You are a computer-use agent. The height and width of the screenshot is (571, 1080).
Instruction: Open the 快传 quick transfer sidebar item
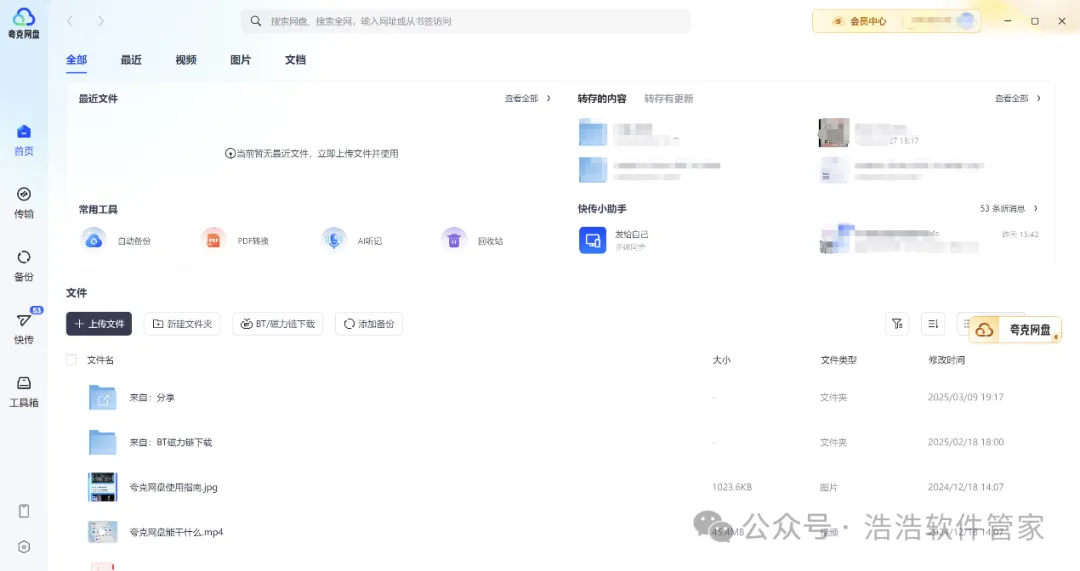tap(23, 329)
